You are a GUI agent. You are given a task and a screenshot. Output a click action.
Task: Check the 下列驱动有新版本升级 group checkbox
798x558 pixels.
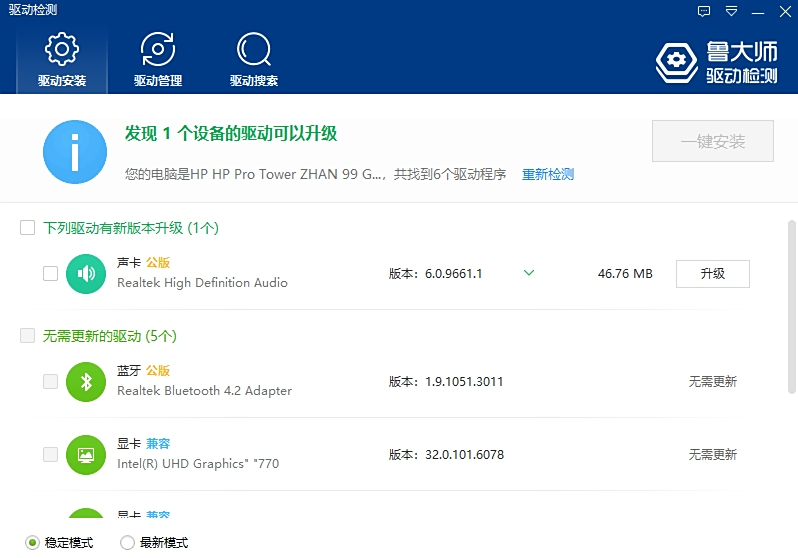27,228
